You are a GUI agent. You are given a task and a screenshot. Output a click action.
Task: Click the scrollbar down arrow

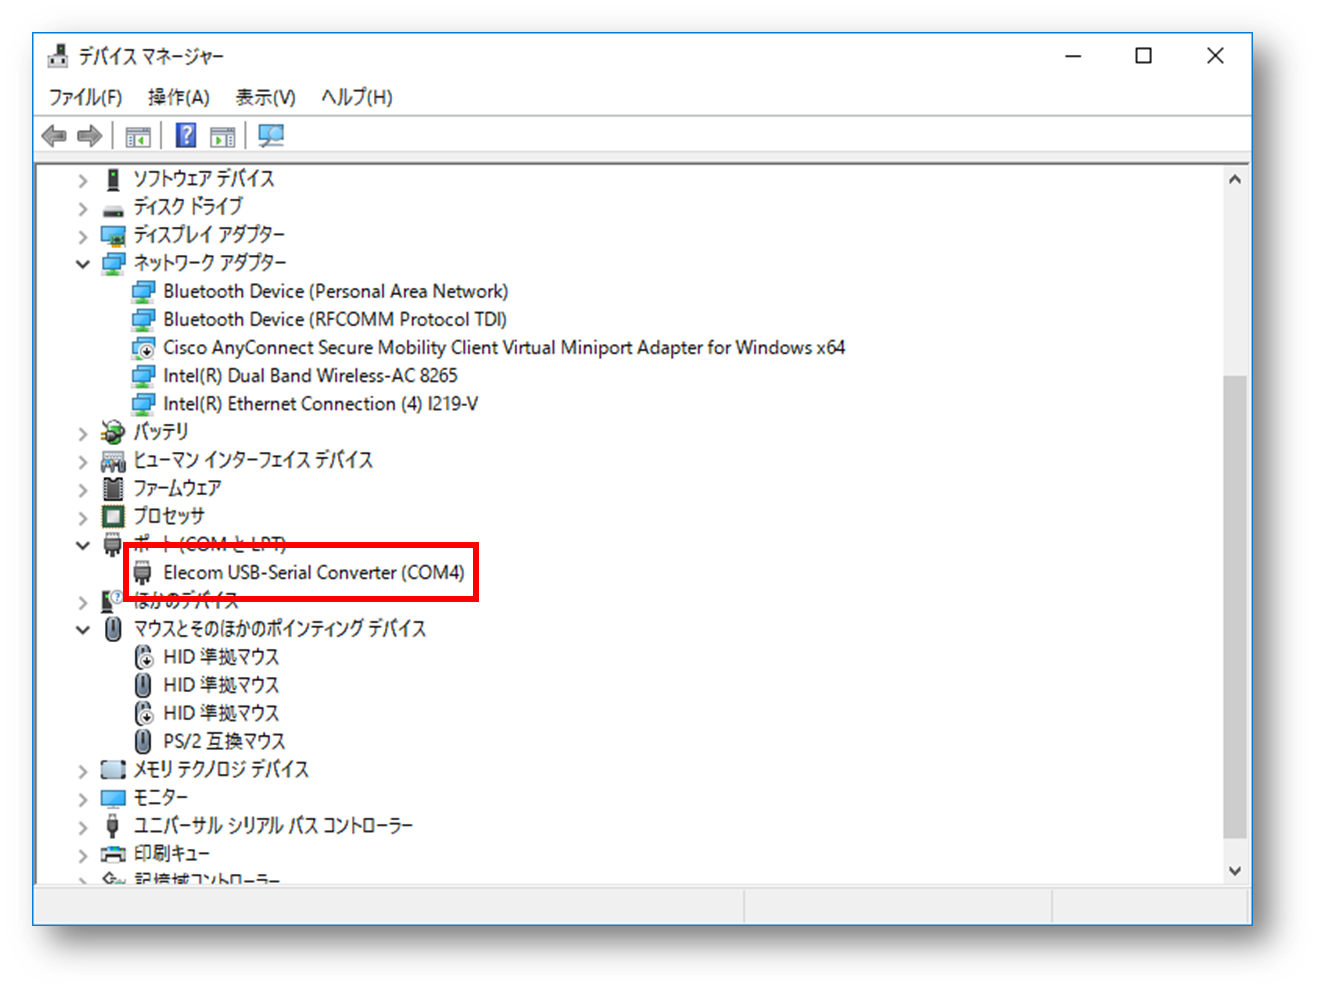(1235, 871)
